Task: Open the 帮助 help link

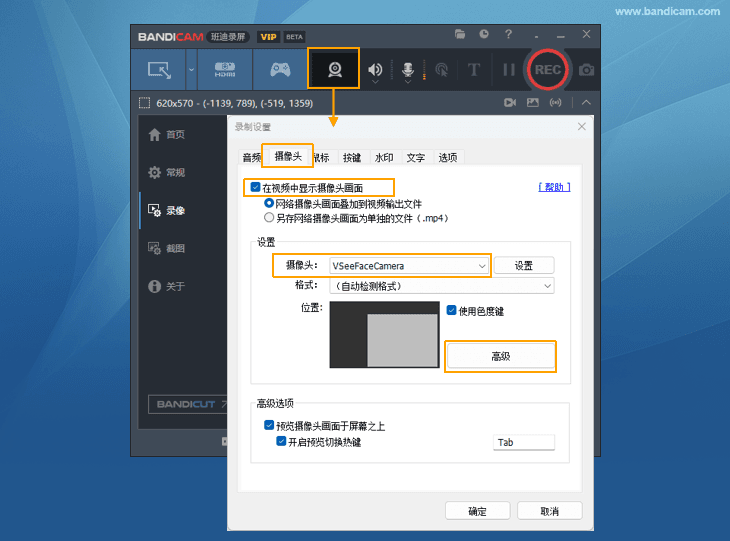Action: pos(554,187)
